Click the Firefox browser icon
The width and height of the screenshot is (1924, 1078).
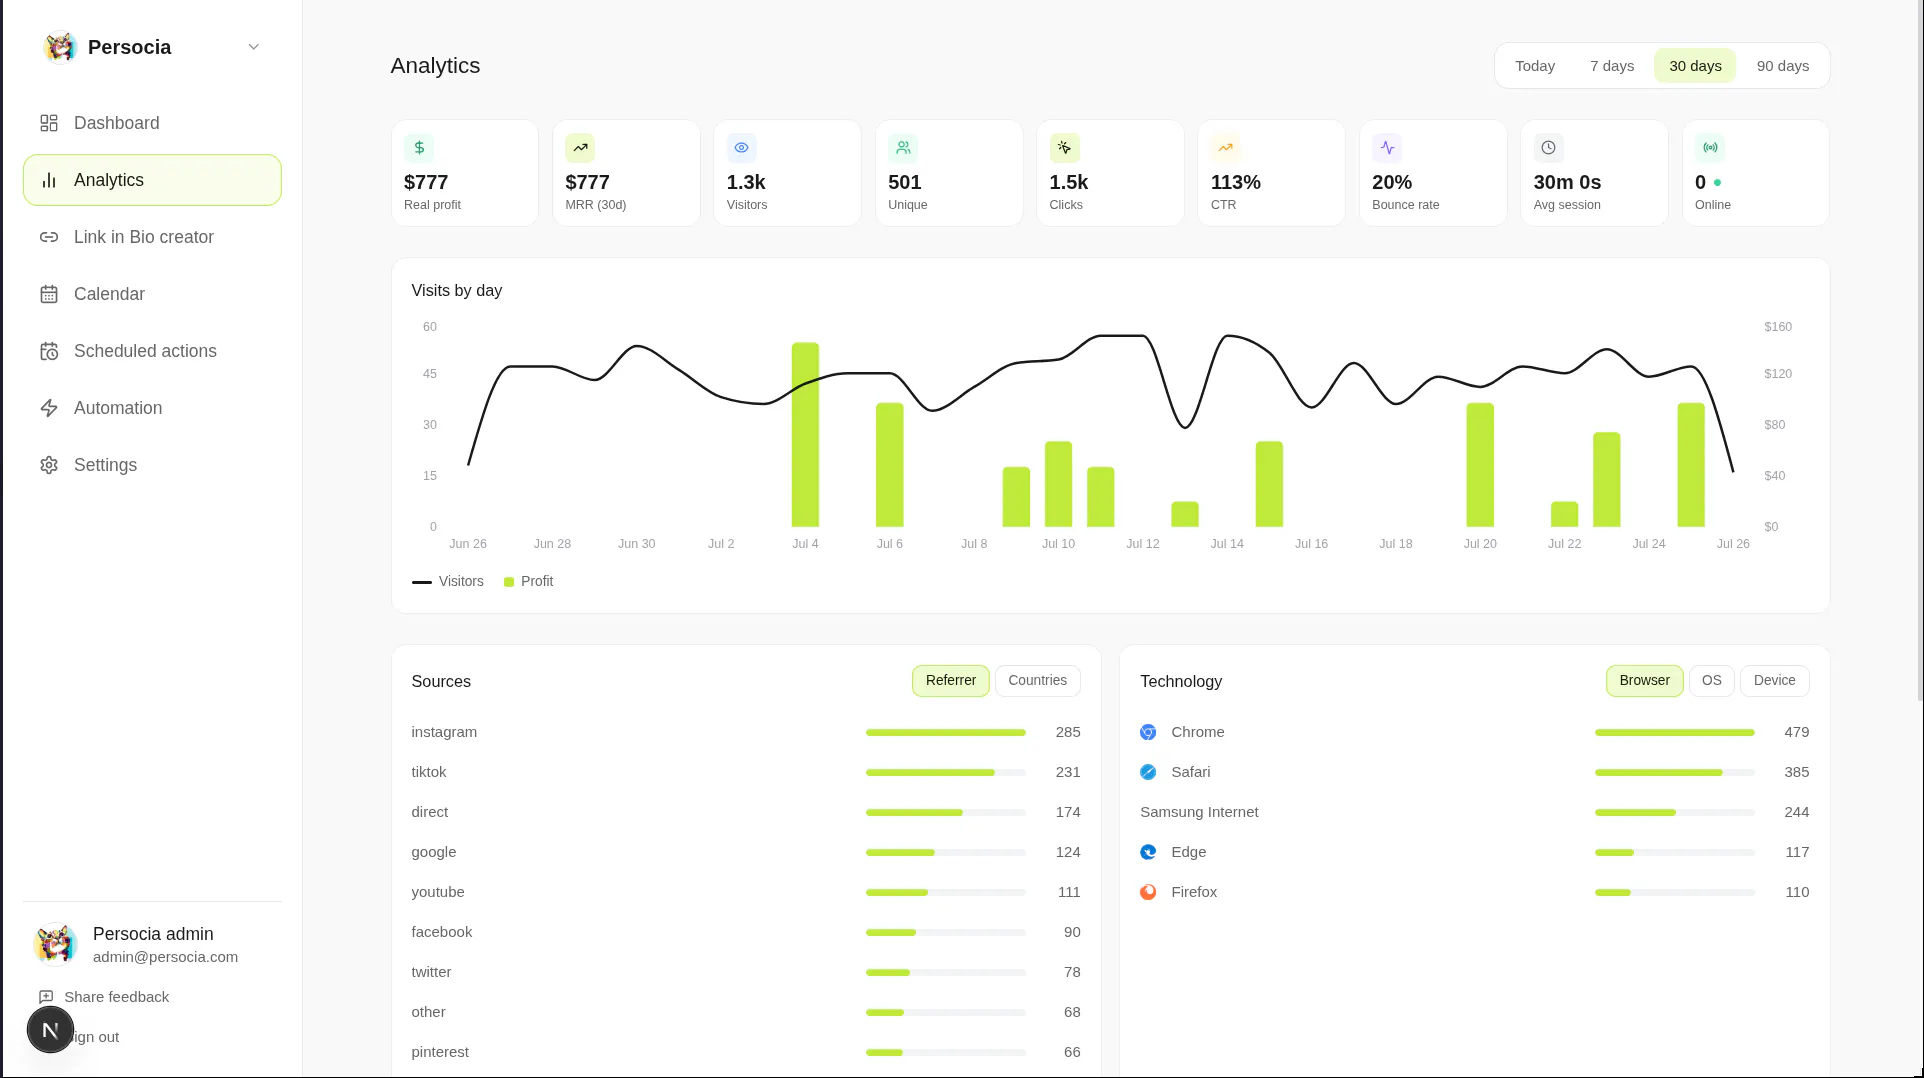[1148, 892]
